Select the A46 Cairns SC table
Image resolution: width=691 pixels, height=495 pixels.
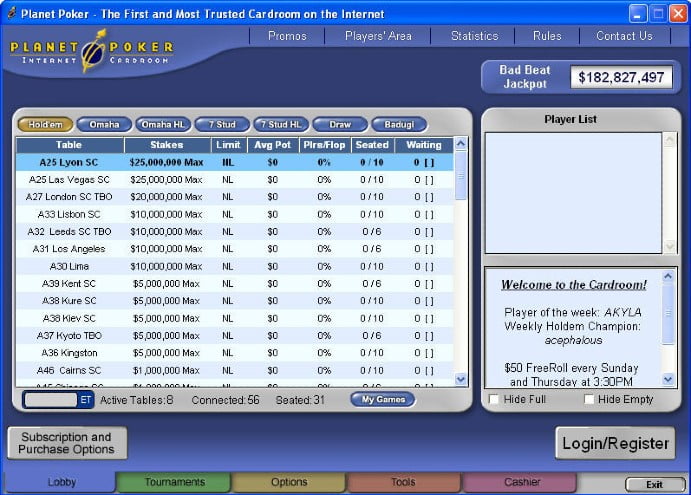234,371
